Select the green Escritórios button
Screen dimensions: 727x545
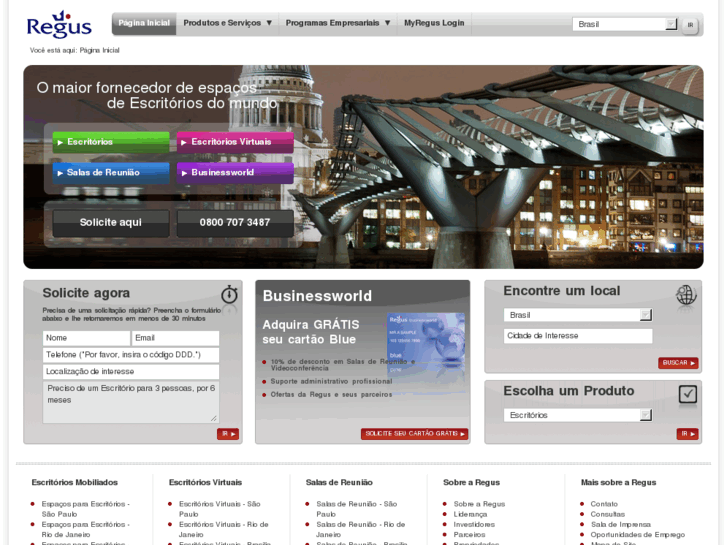111,142
